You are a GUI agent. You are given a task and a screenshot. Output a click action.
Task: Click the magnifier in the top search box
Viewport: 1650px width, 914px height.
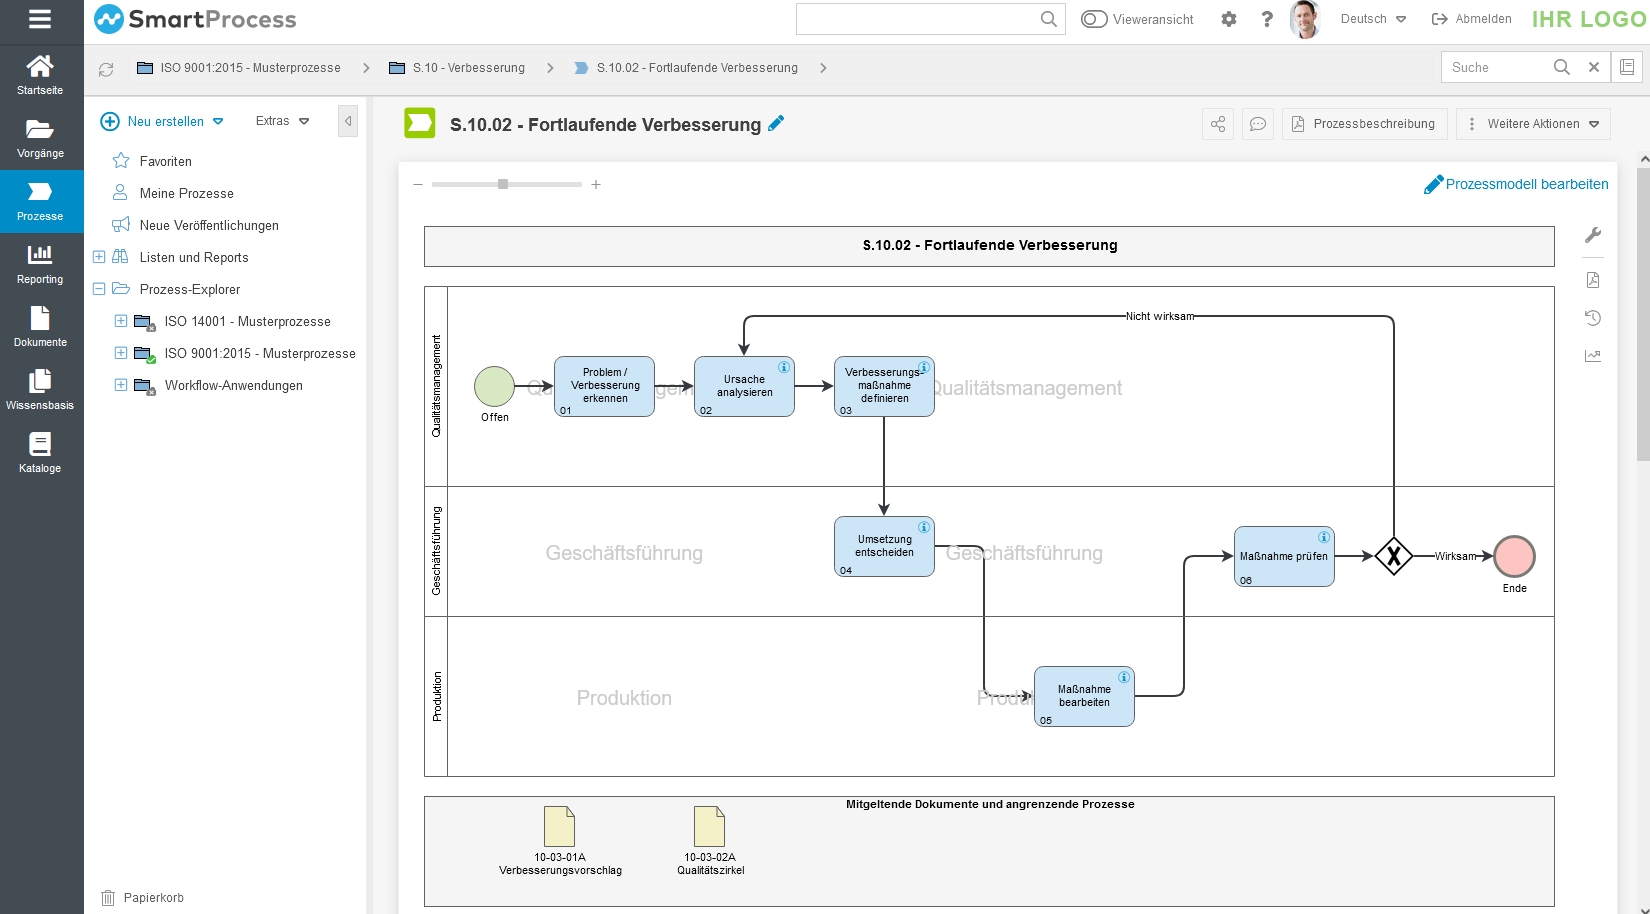coord(1048,19)
